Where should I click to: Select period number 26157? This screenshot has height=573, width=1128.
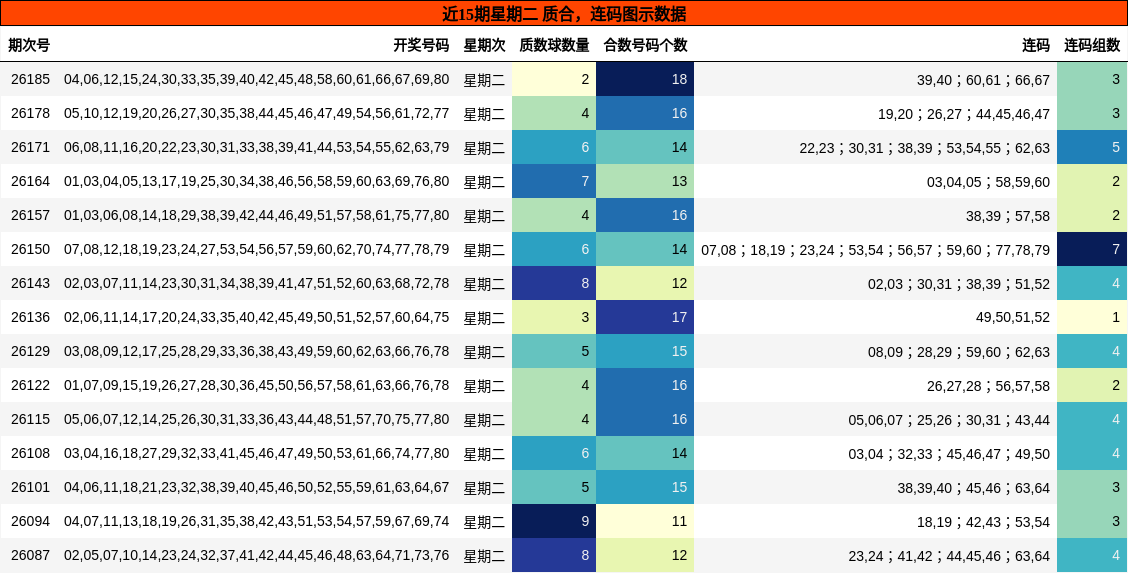coord(30,216)
